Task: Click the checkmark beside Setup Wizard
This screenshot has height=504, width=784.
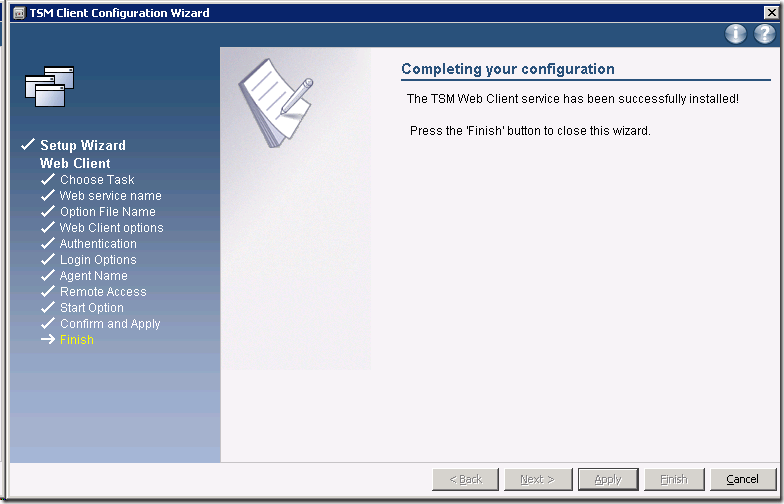Action: (28, 146)
